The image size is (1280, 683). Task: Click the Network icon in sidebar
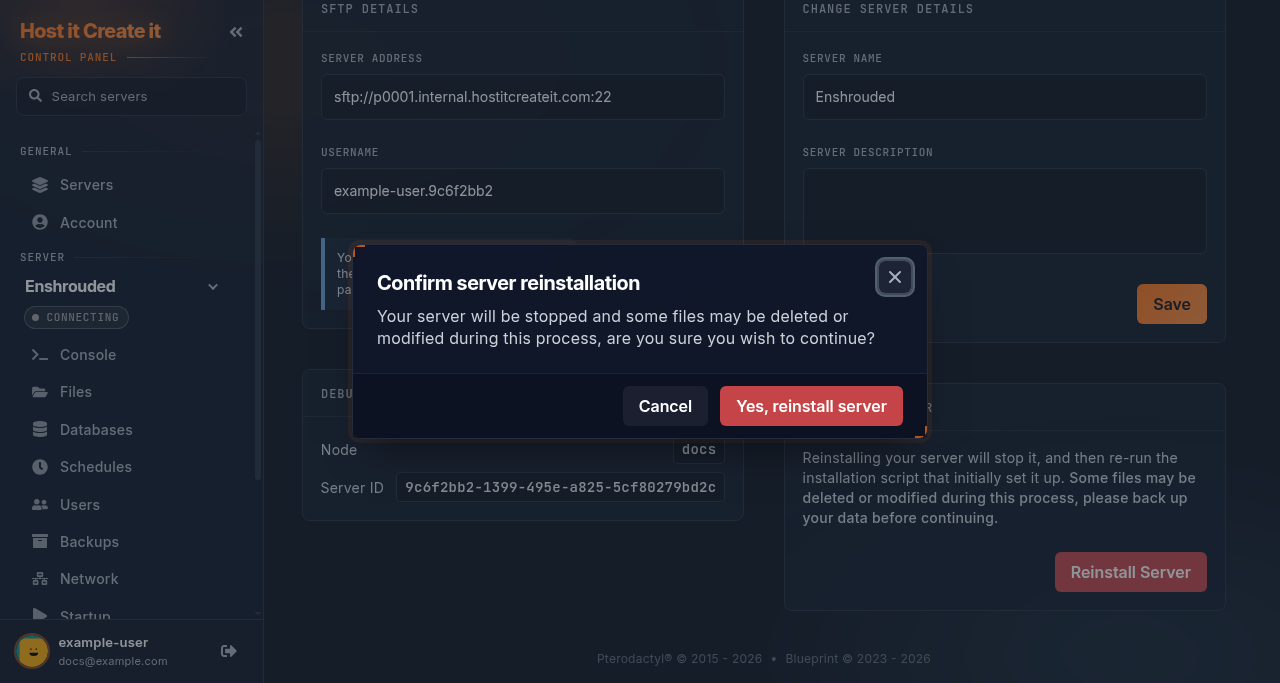pos(40,579)
